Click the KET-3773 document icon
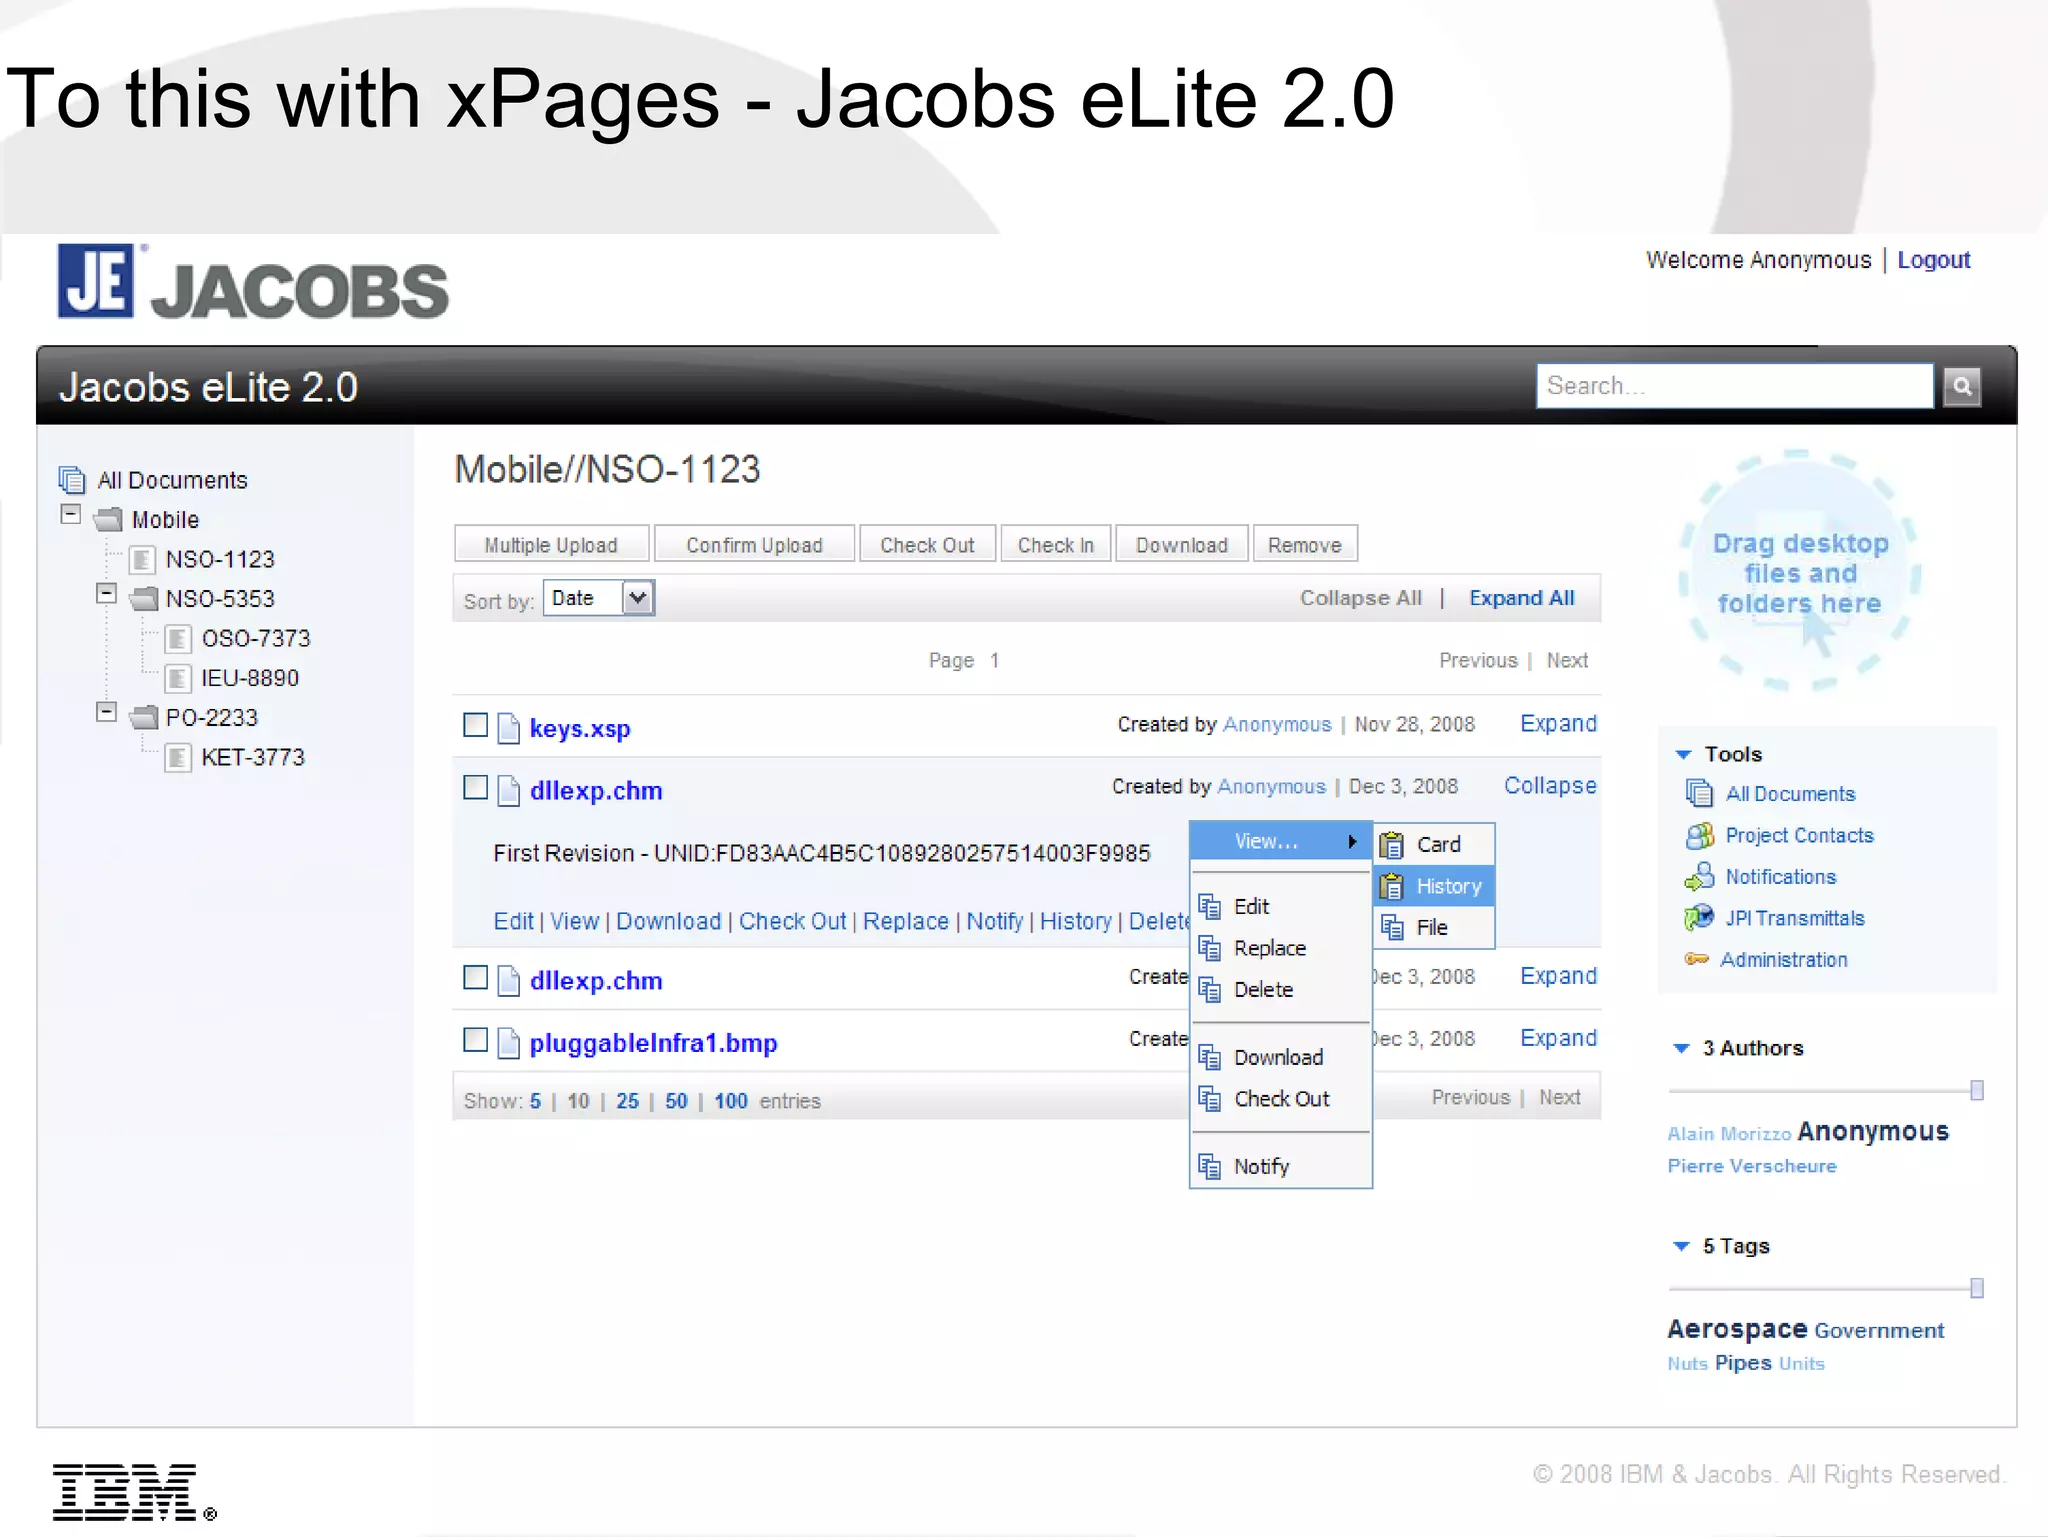 [x=178, y=757]
